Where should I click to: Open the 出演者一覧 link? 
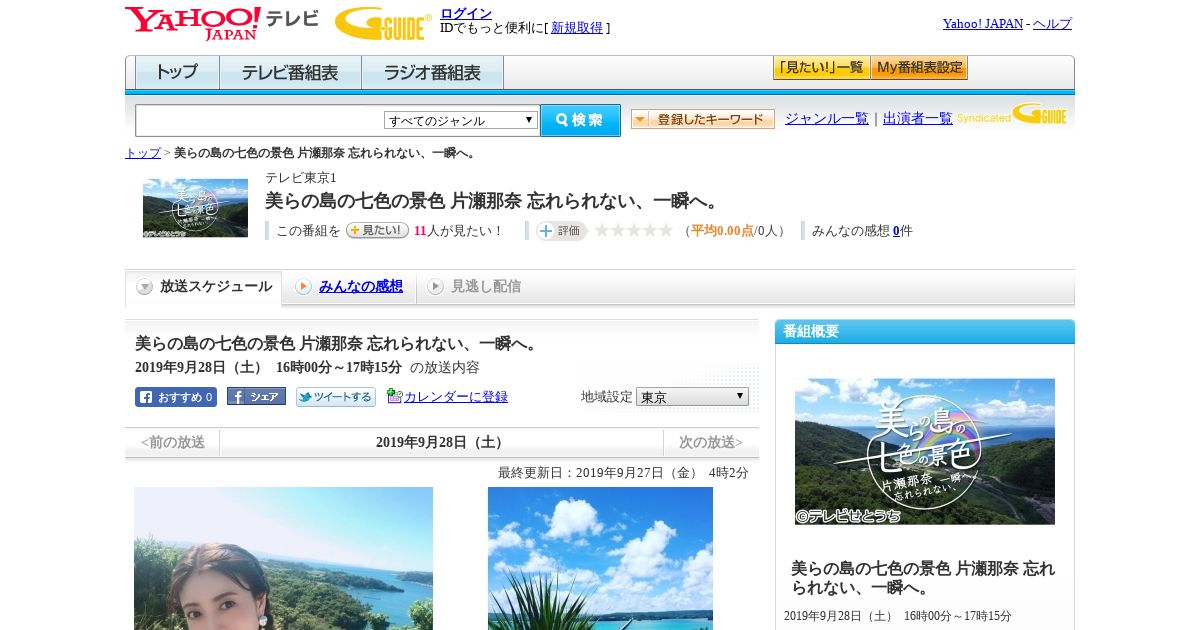(x=918, y=118)
